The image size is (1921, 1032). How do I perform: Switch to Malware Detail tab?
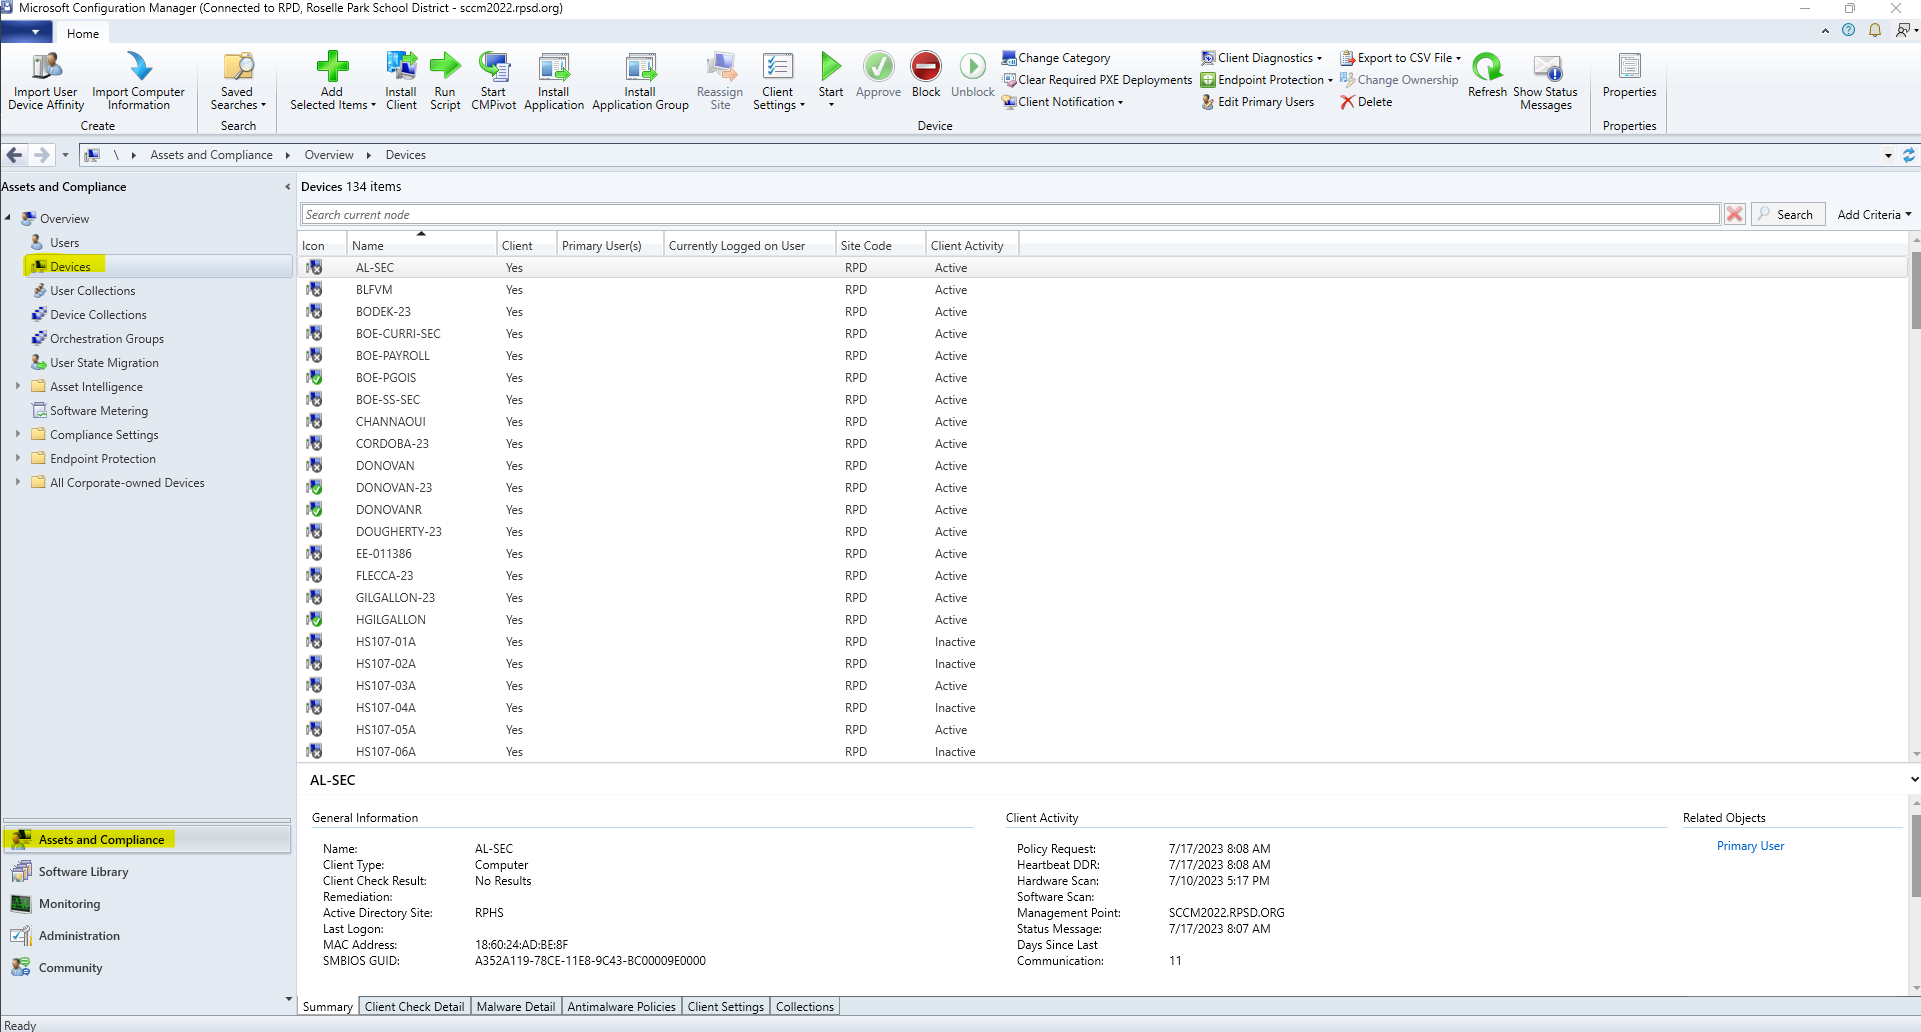pyautogui.click(x=516, y=1007)
